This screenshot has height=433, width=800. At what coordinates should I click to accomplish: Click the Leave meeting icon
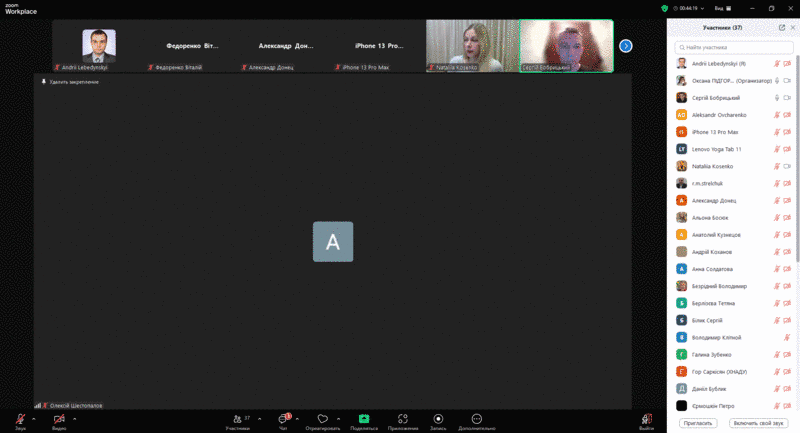(x=647, y=419)
